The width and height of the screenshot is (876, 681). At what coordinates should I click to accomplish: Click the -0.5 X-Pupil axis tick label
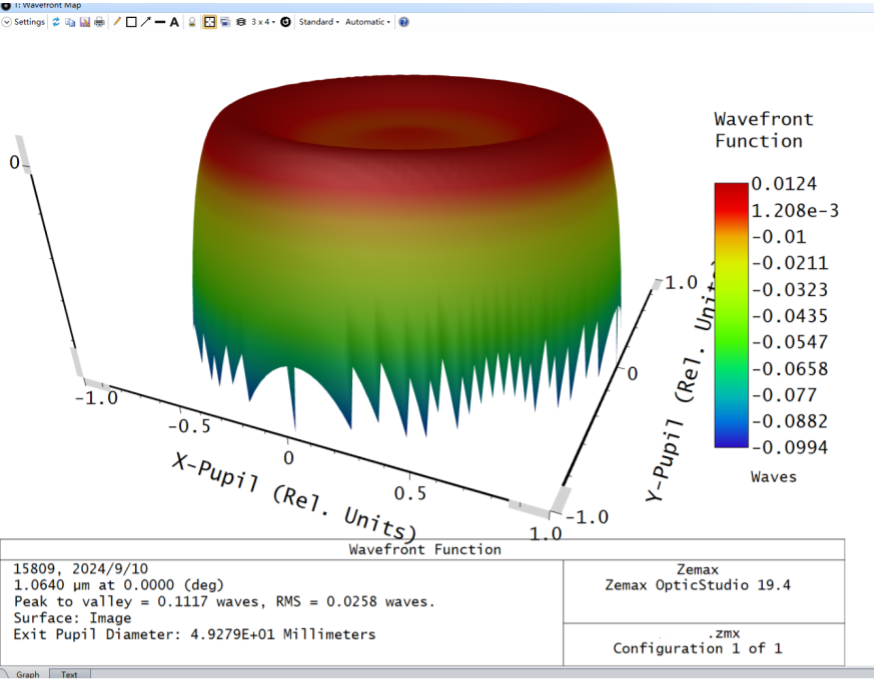click(x=190, y=426)
